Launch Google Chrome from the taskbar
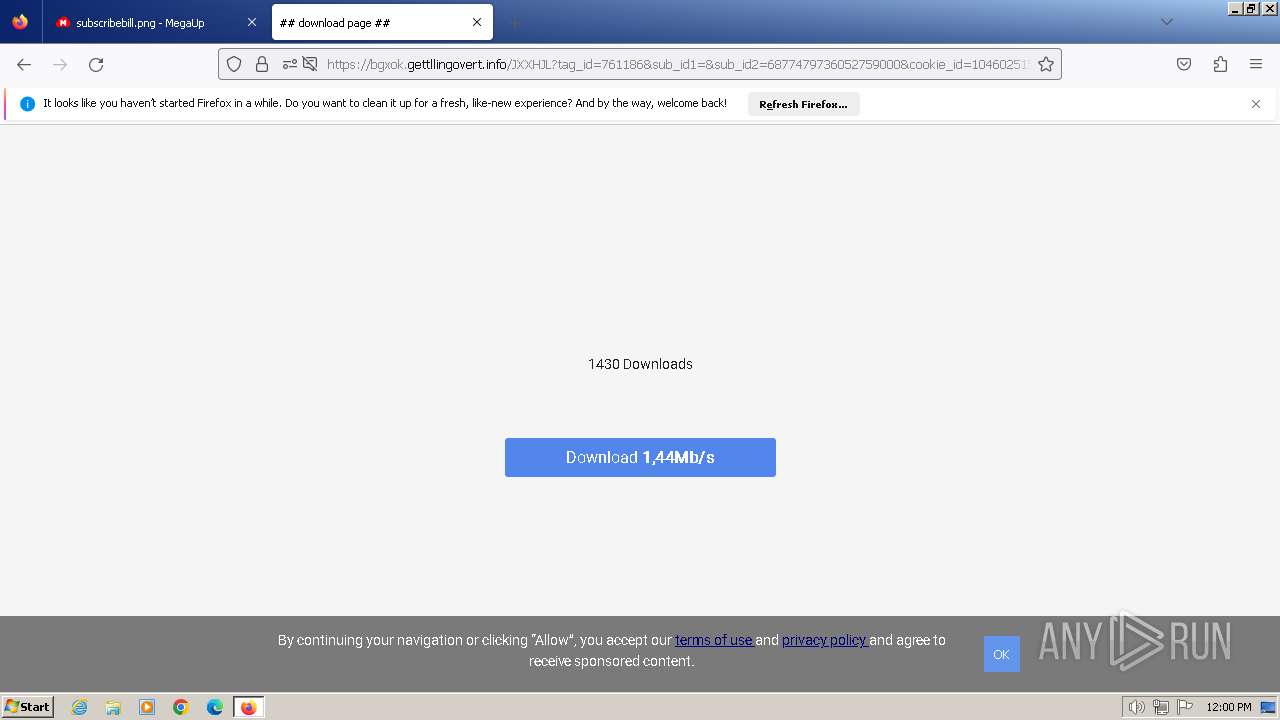Viewport: 1280px width, 720px height. point(181,707)
